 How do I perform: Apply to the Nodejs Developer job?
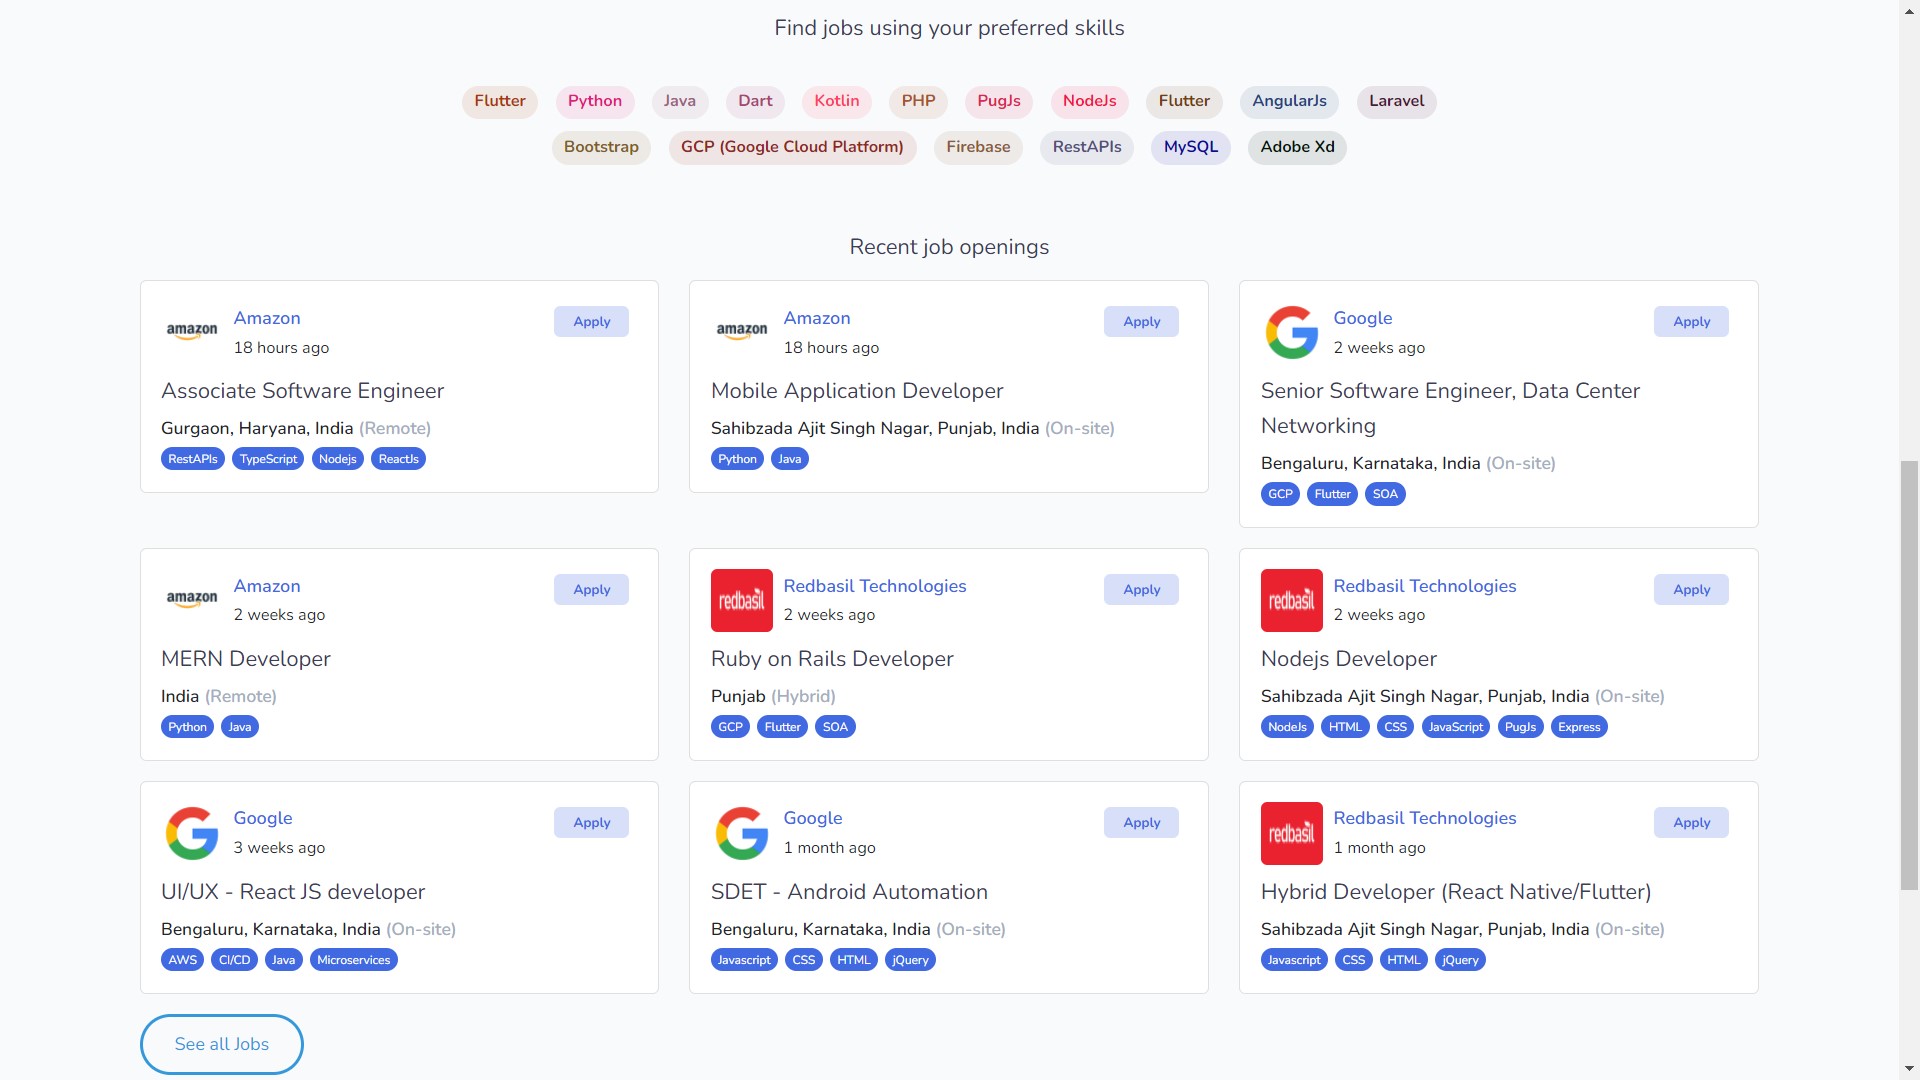1690,590
